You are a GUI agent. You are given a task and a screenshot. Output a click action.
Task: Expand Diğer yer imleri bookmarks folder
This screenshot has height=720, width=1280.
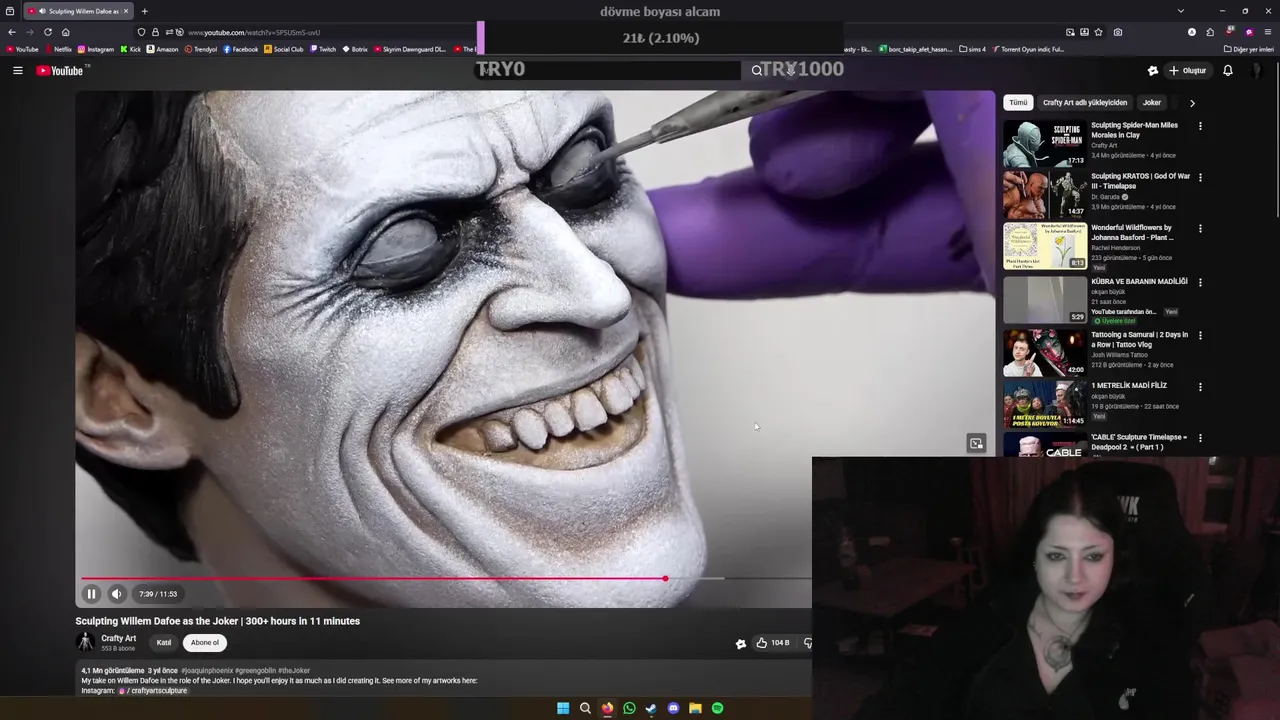point(1248,49)
